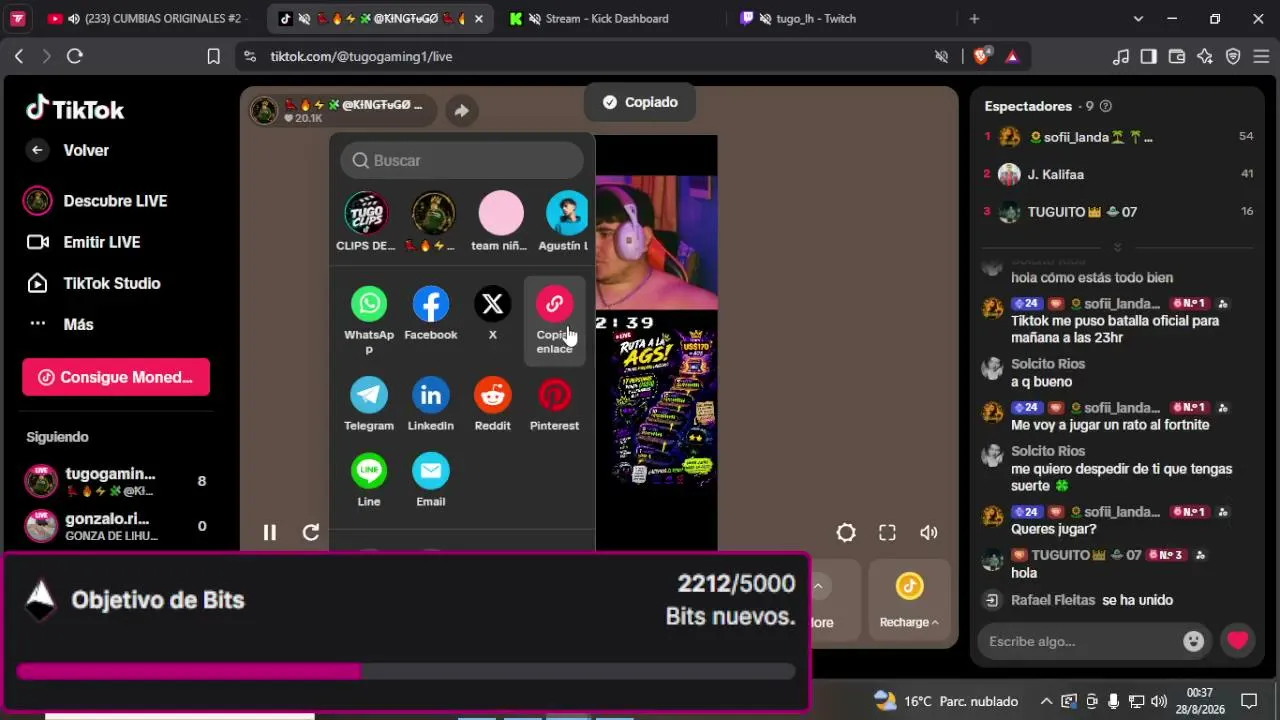Open the Windows notification center

point(1249,701)
